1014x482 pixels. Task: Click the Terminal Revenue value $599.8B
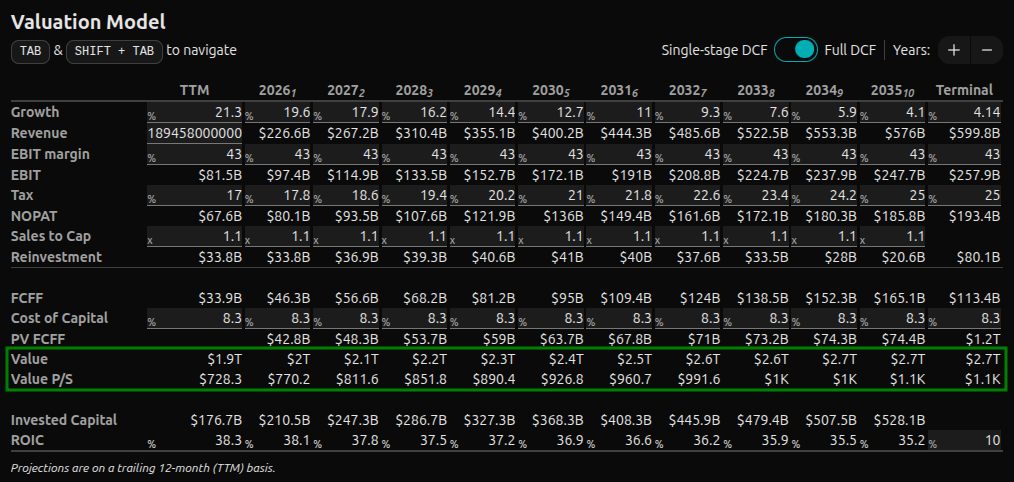pos(975,134)
